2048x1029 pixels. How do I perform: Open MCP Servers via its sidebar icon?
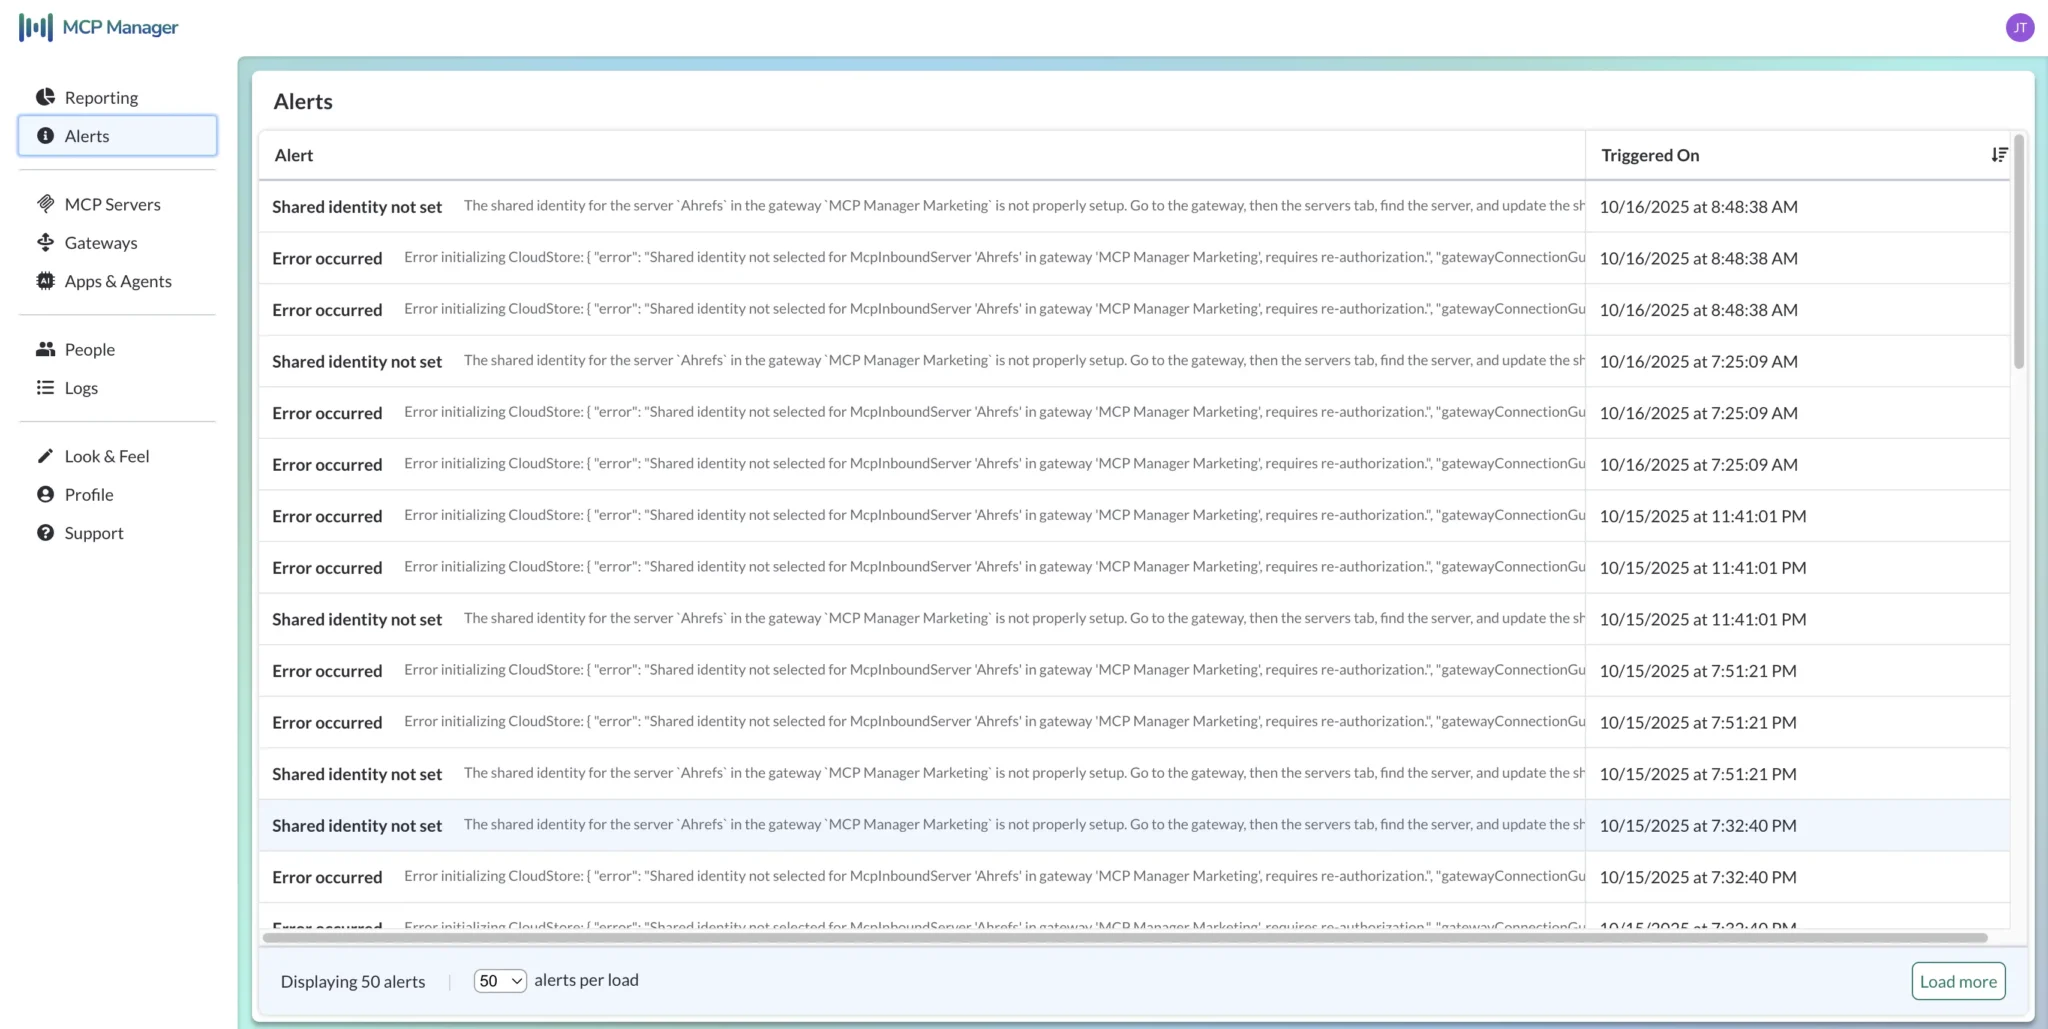(x=45, y=204)
